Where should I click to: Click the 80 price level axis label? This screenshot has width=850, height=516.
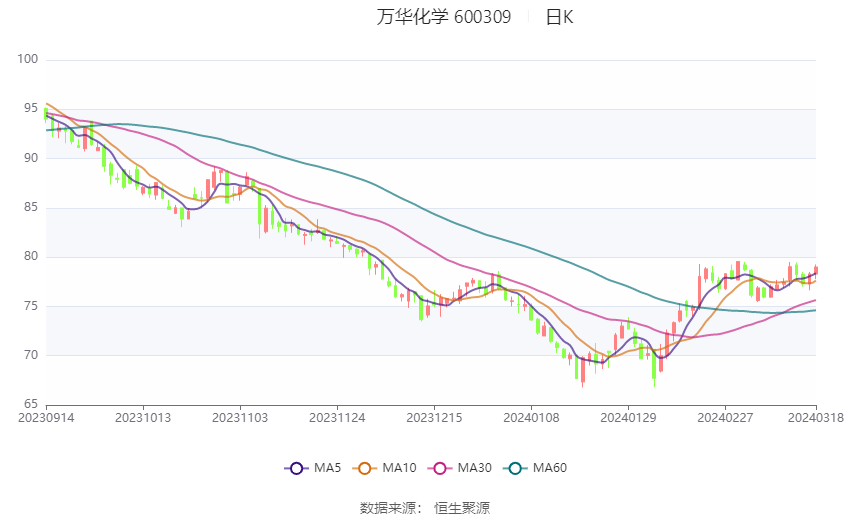[30, 256]
